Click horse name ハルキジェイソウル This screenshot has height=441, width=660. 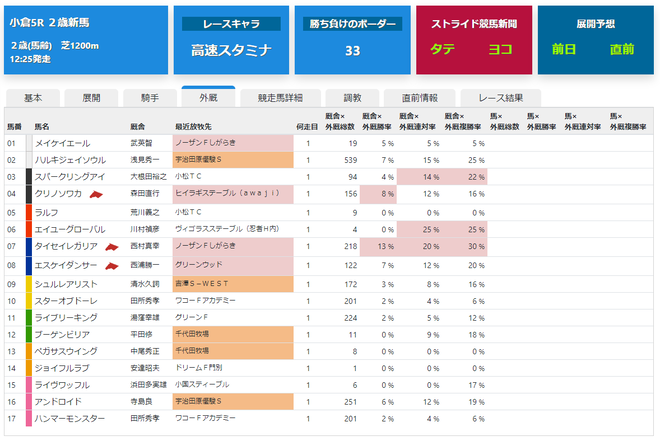click(x=70, y=160)
